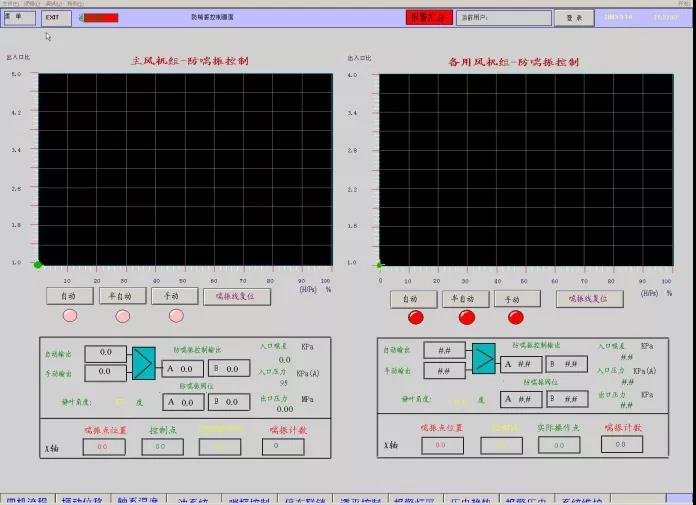Click the main fan 自动输出 value field
Screen dimensions: 696x505
coord(105,353)
